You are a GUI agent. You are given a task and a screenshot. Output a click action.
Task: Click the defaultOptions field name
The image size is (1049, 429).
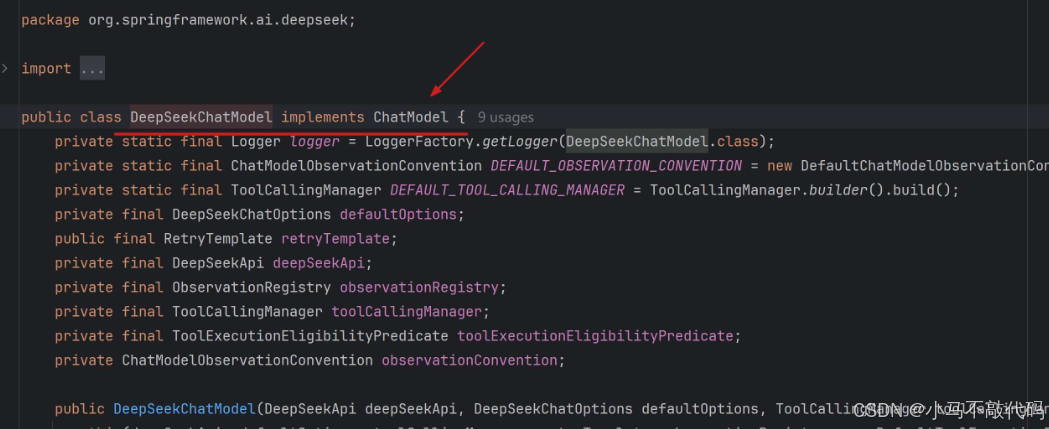click(398, 215)
